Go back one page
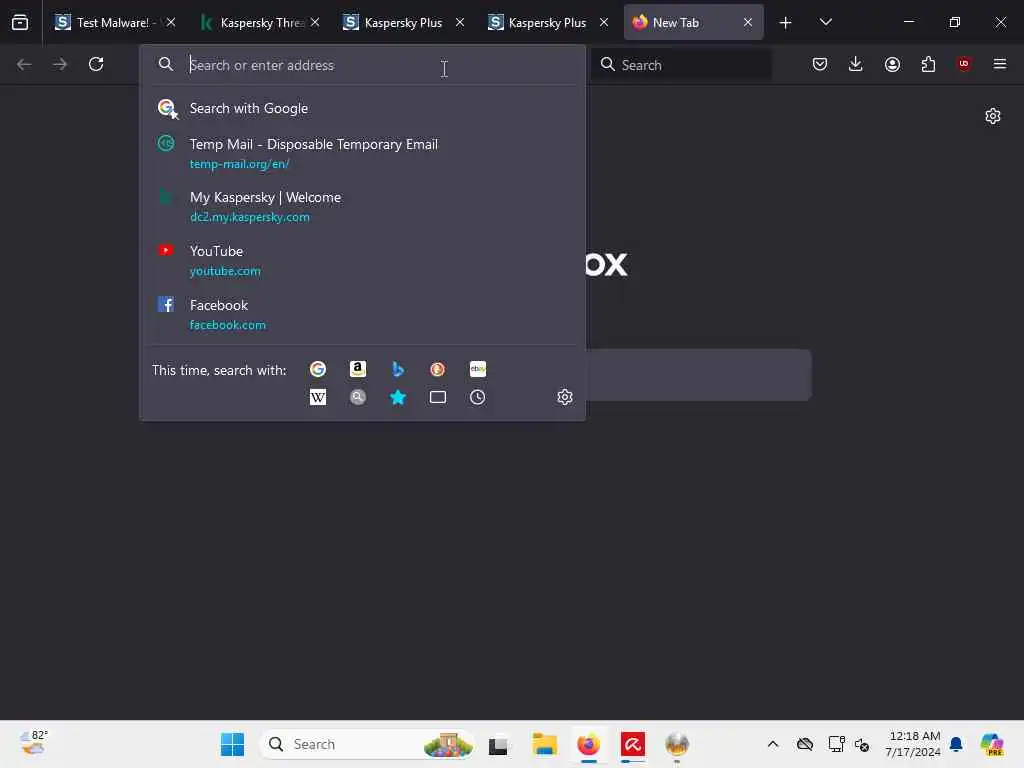The image size is (1024, 768). 24,64
